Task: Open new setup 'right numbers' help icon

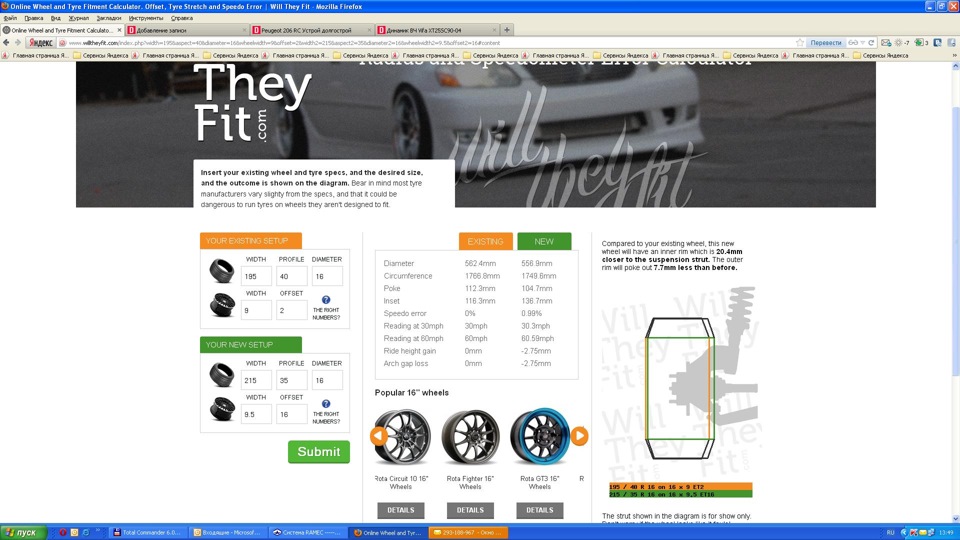Action: click(x=326, y=404)
